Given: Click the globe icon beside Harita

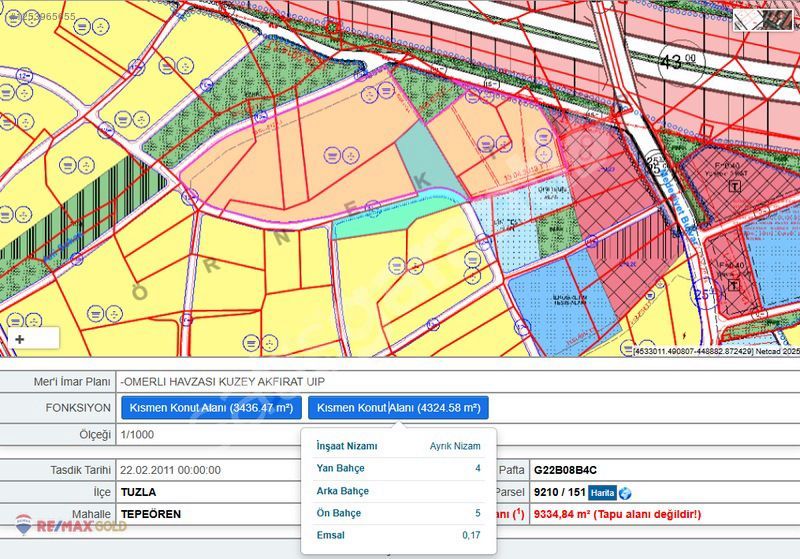Looking at the screenshot, I should (x=626, y=493).
